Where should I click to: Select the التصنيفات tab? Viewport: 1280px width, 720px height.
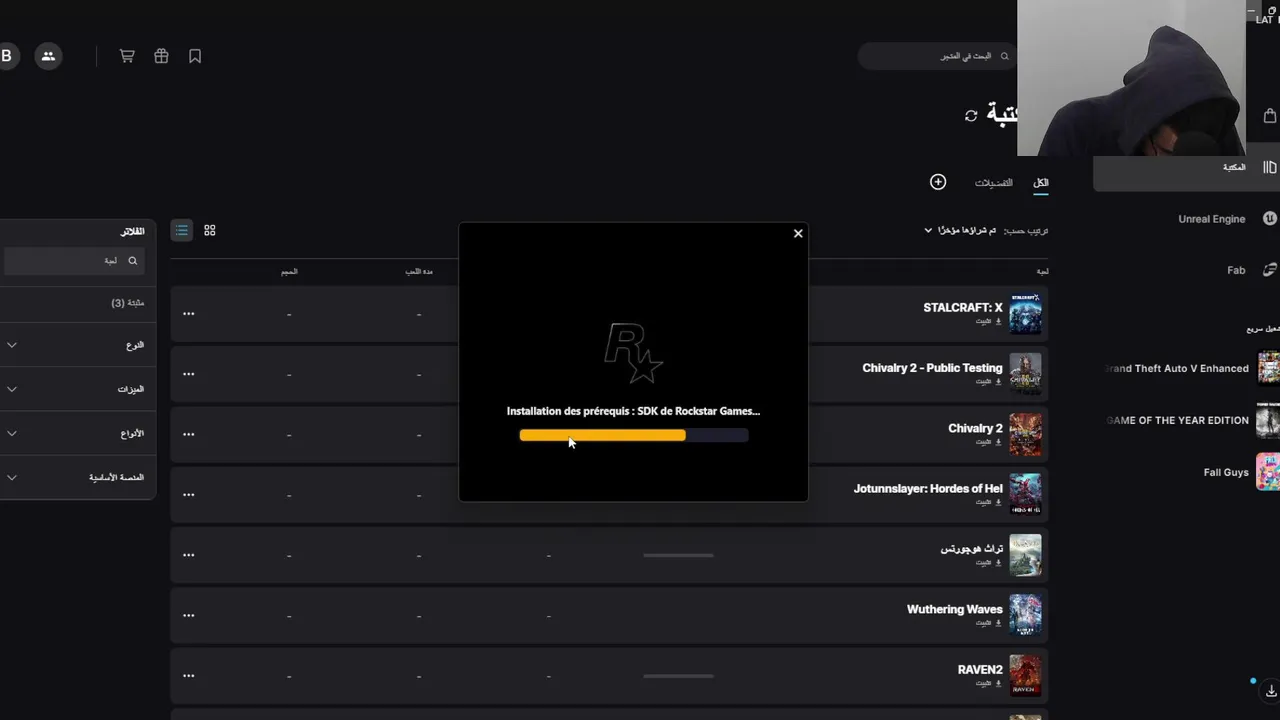[x=993, y=183]
